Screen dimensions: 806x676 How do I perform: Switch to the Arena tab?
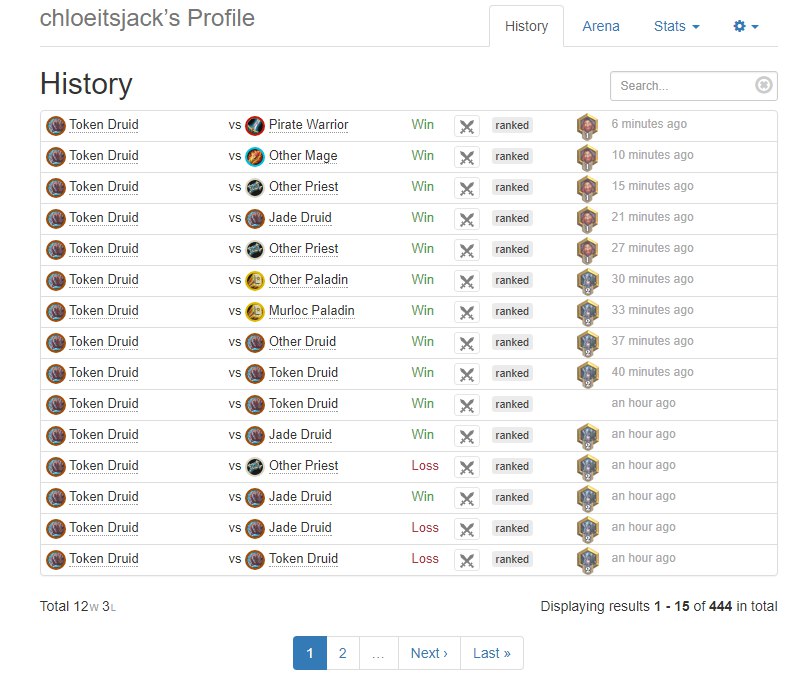coord(601,26)
